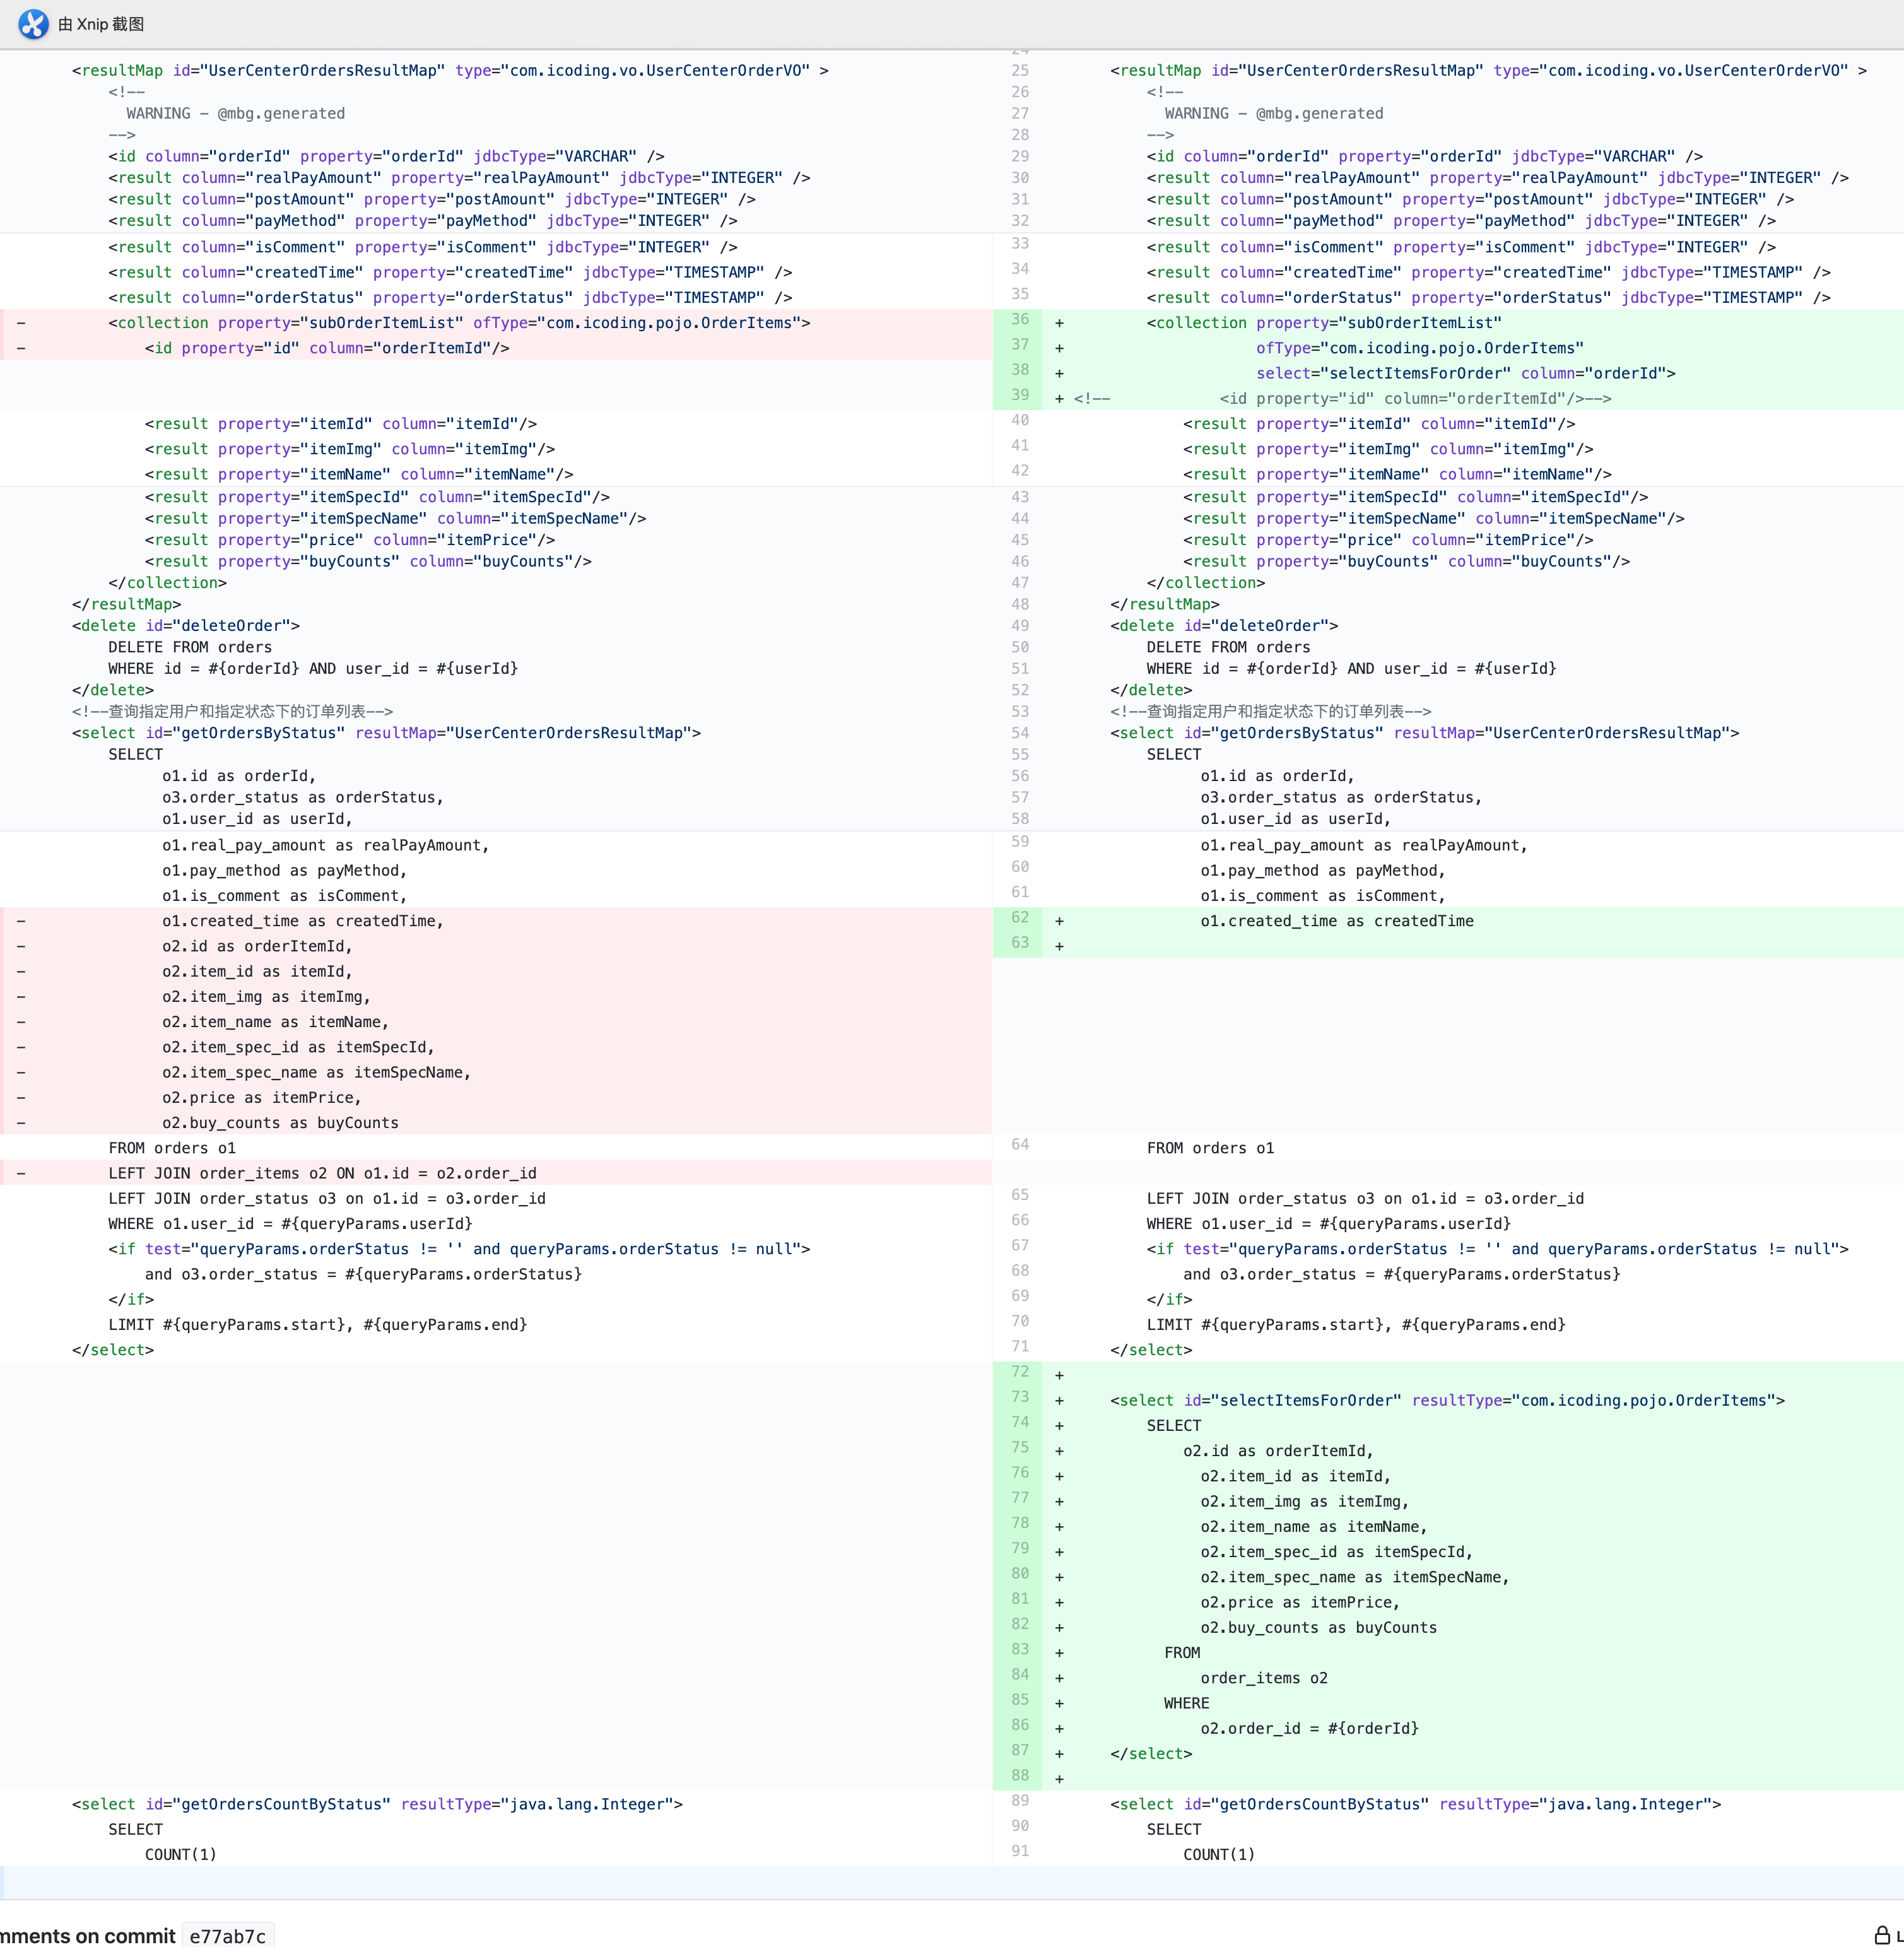This screenshot has height=1947, width=1904.
Task: Click the Xnip screenshot title text
Action: pos(101,24)
